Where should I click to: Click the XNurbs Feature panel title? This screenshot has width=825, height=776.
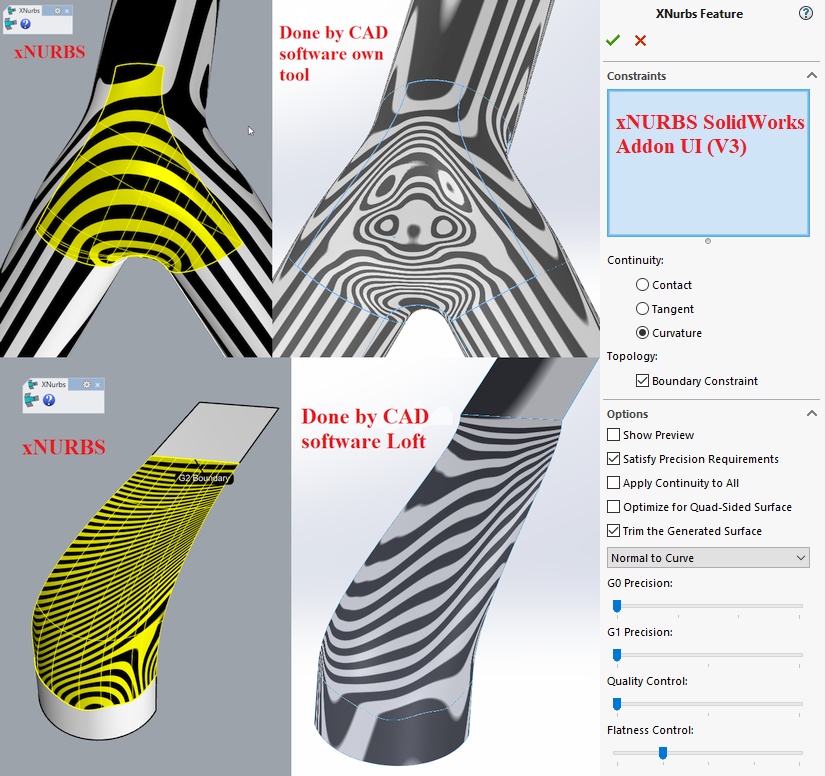[699, 14]
